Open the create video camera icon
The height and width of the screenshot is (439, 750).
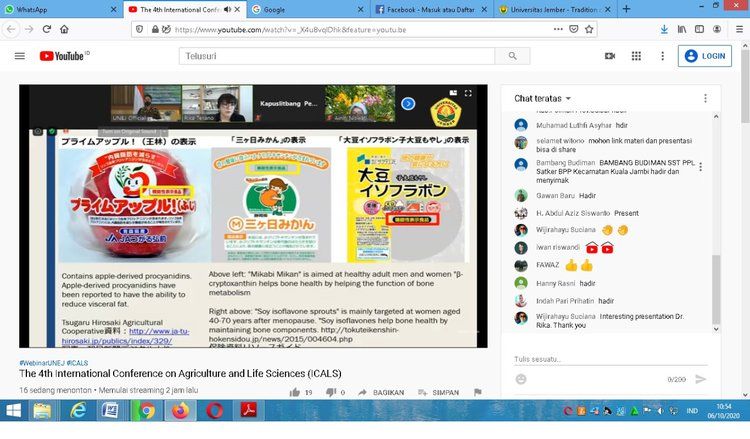point(610,56)
